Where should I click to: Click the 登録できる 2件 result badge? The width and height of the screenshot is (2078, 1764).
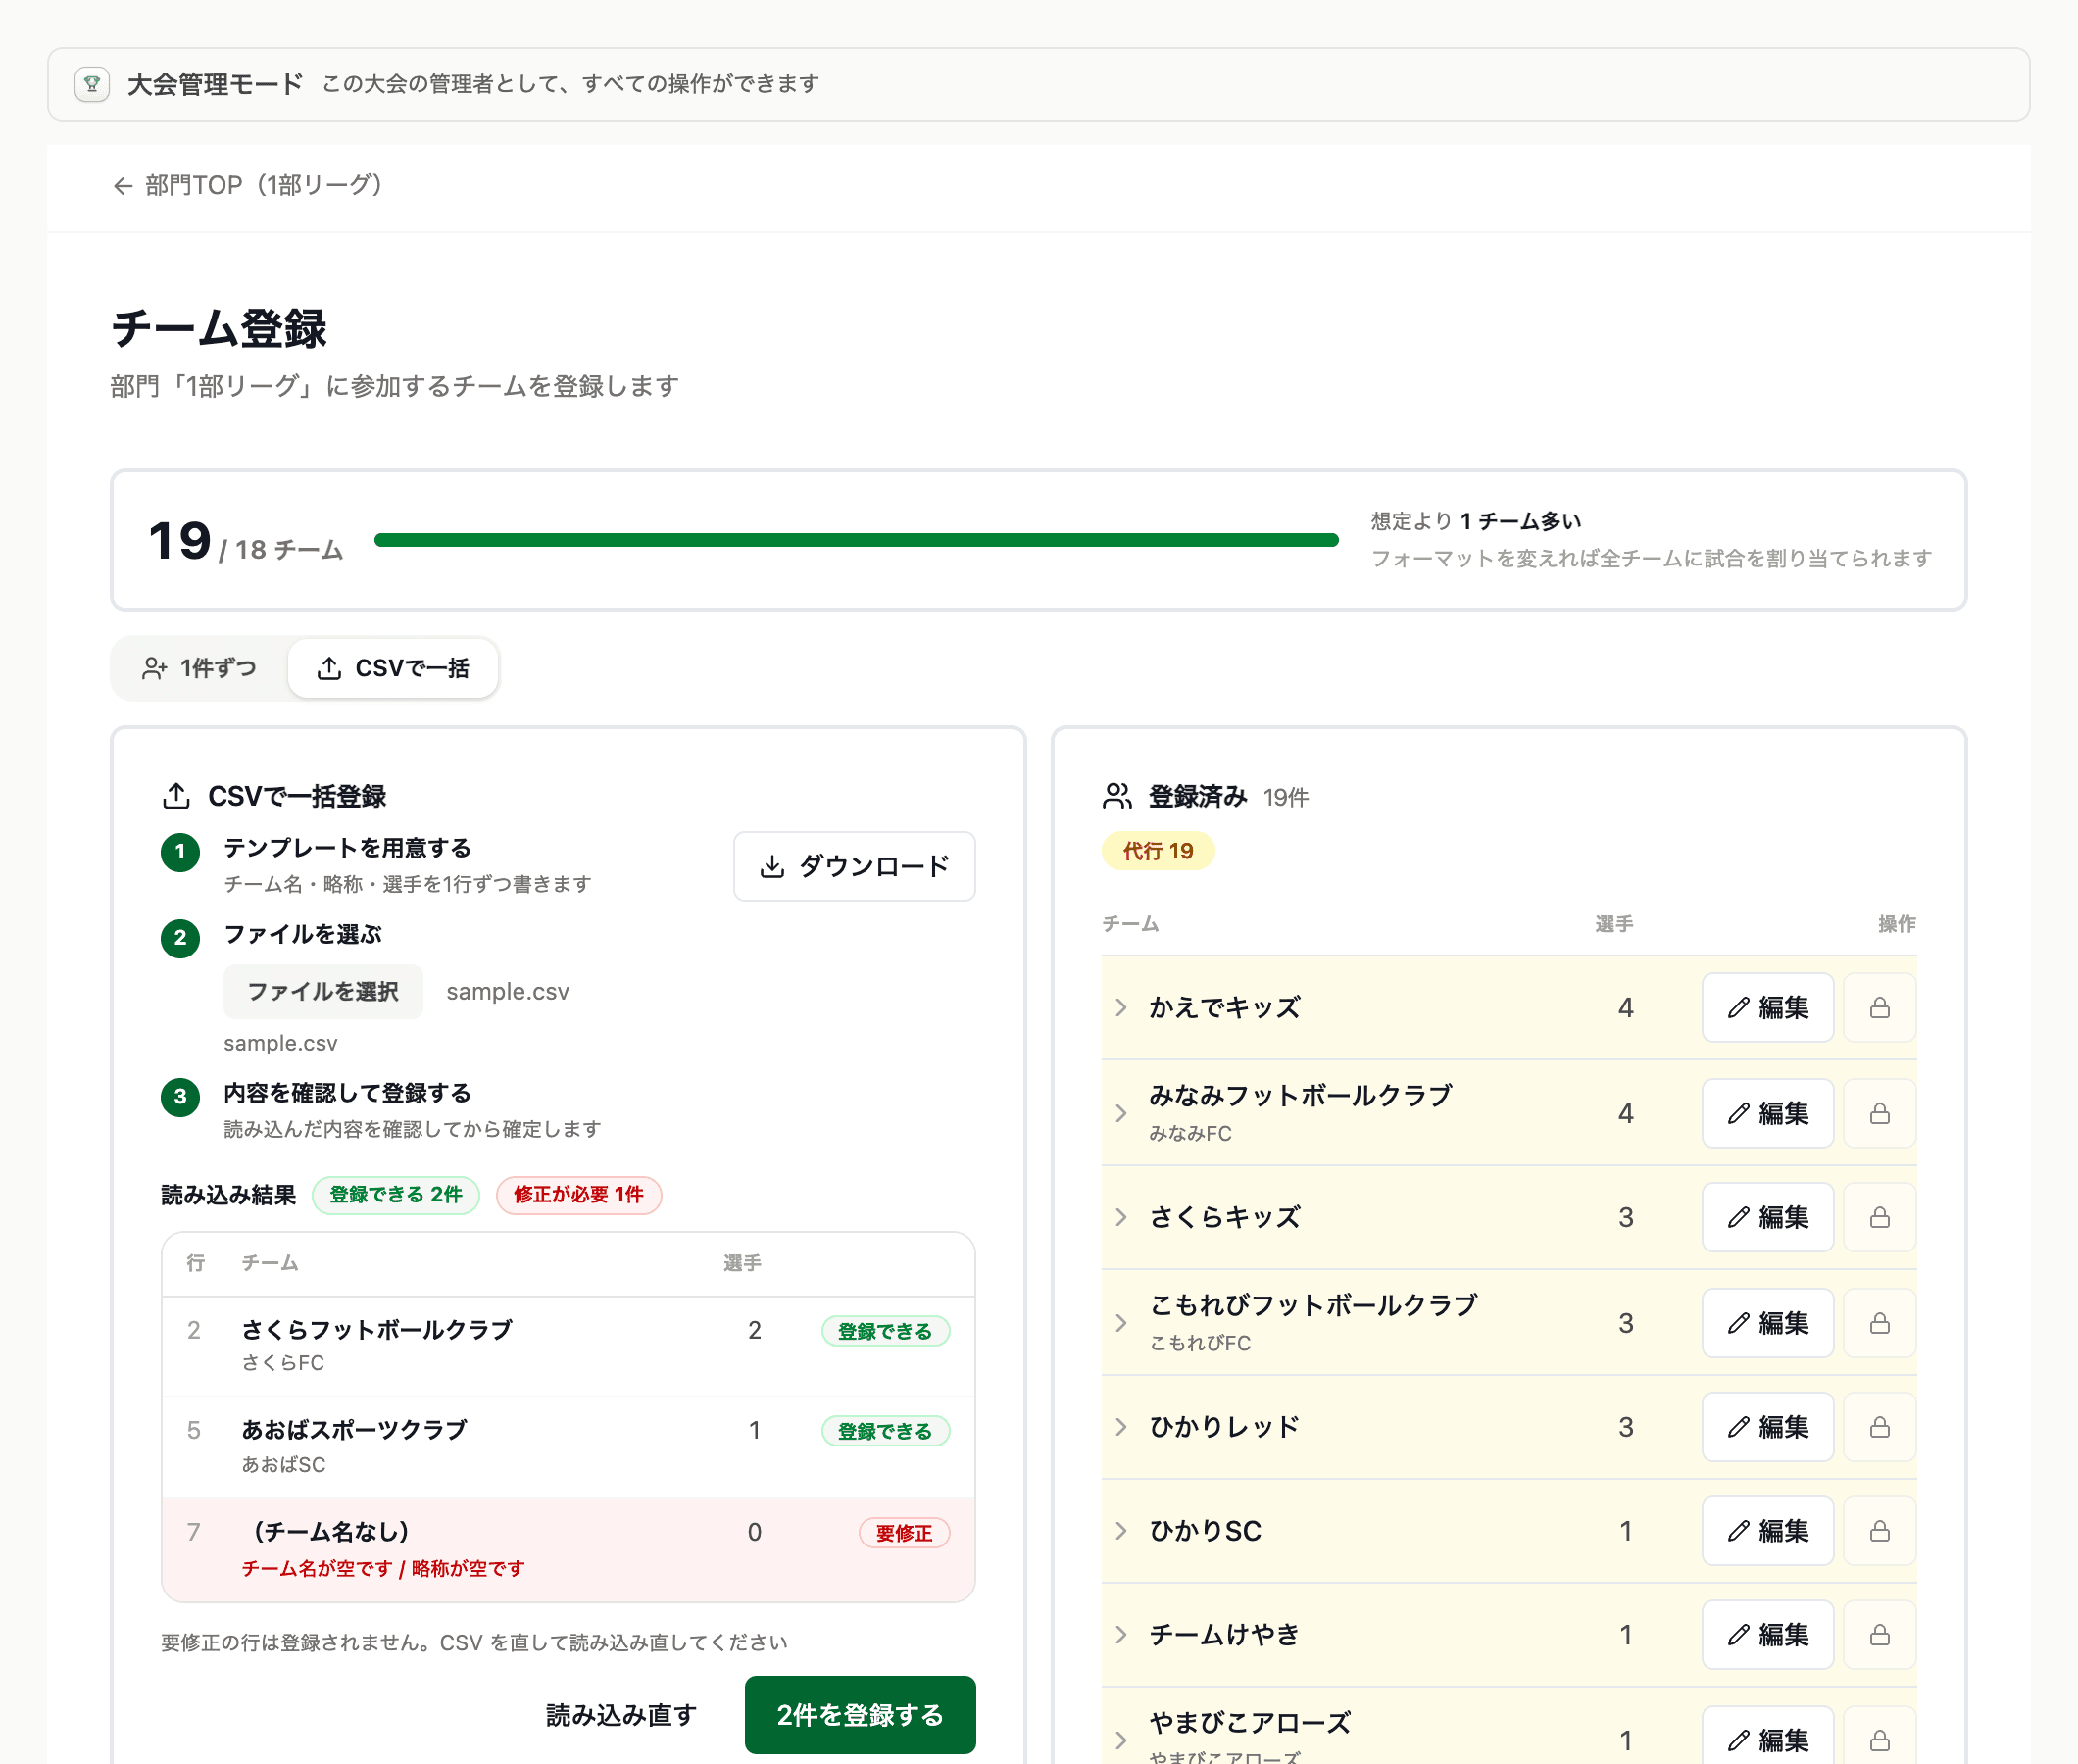point(396,1195)
